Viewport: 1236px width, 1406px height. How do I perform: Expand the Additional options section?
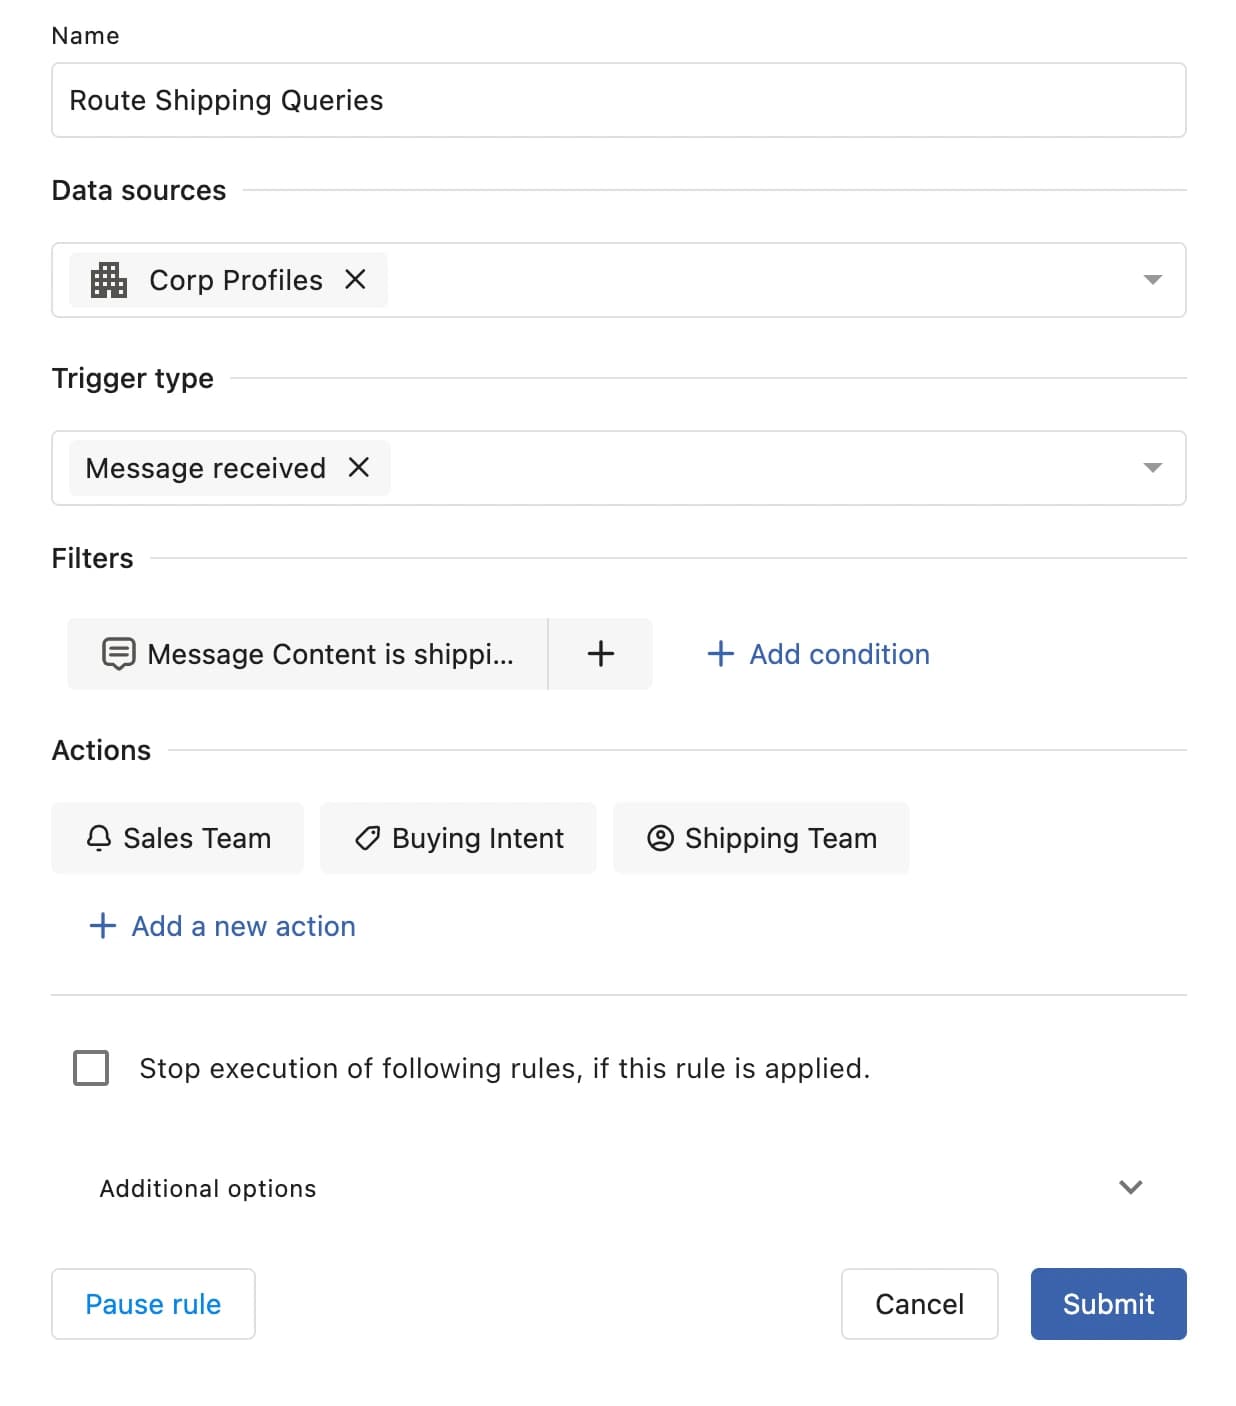click(x=1130, y=1187)
